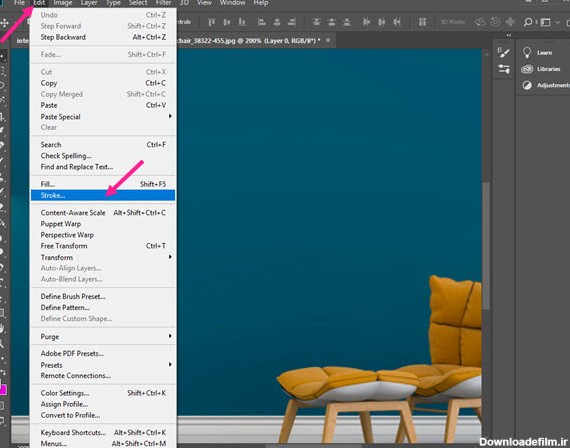Select Define Pattern... menu entry
This screenshot has width=570, height=448.
click(103, 307)
